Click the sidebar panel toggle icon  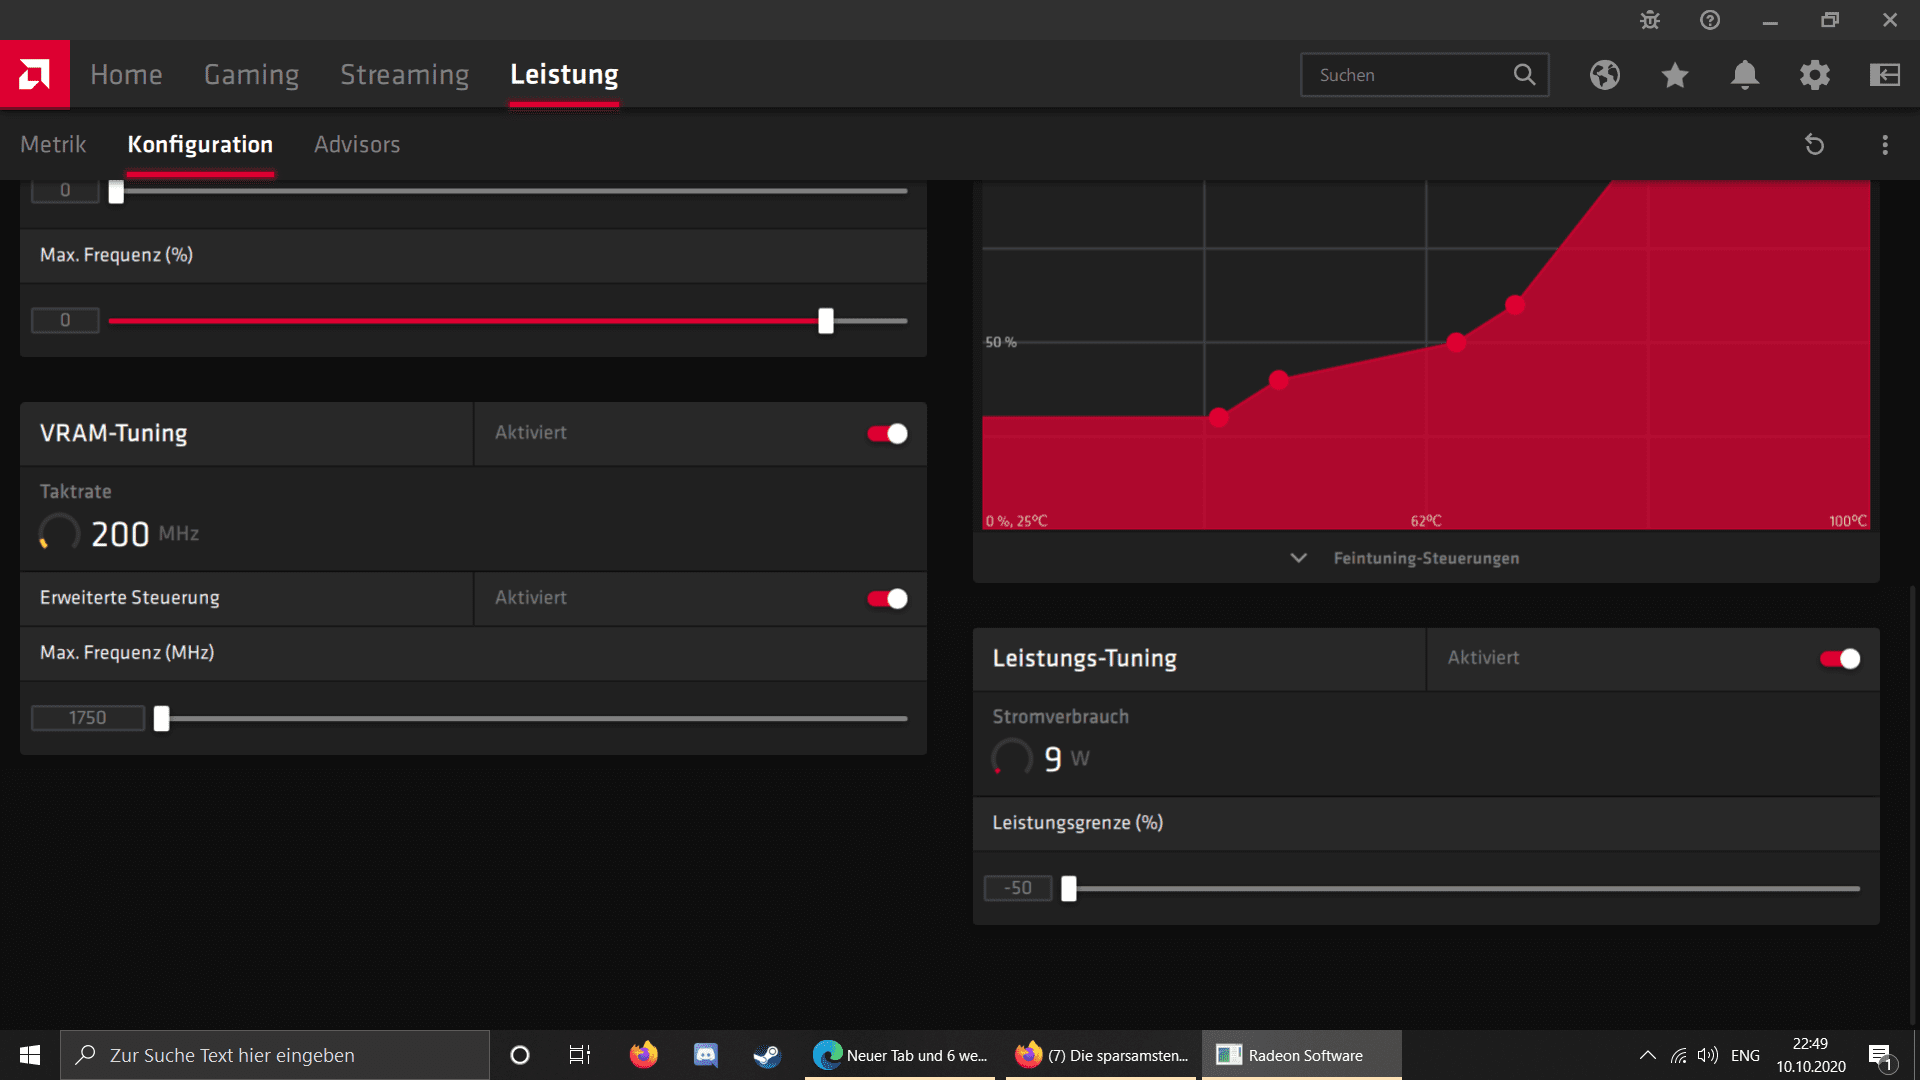(1885, 75)
